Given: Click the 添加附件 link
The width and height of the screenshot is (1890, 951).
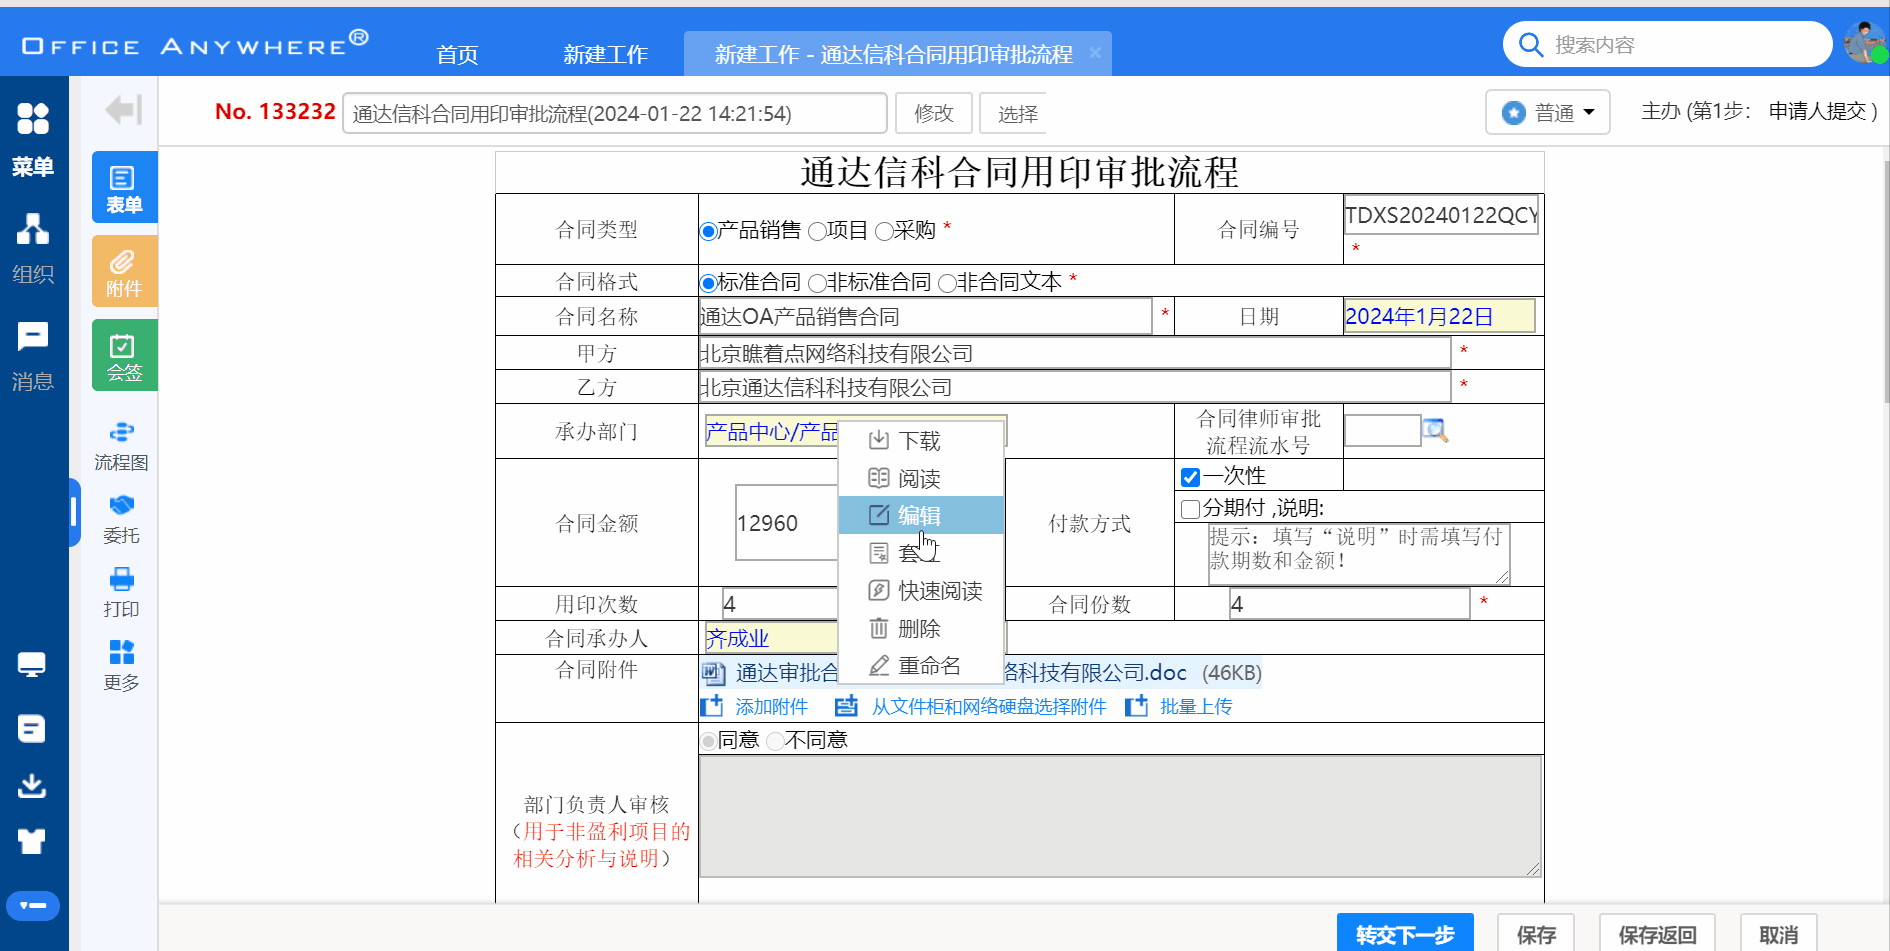Looking at the screenshot, I should pyautogui.click(x=771, y=707).
